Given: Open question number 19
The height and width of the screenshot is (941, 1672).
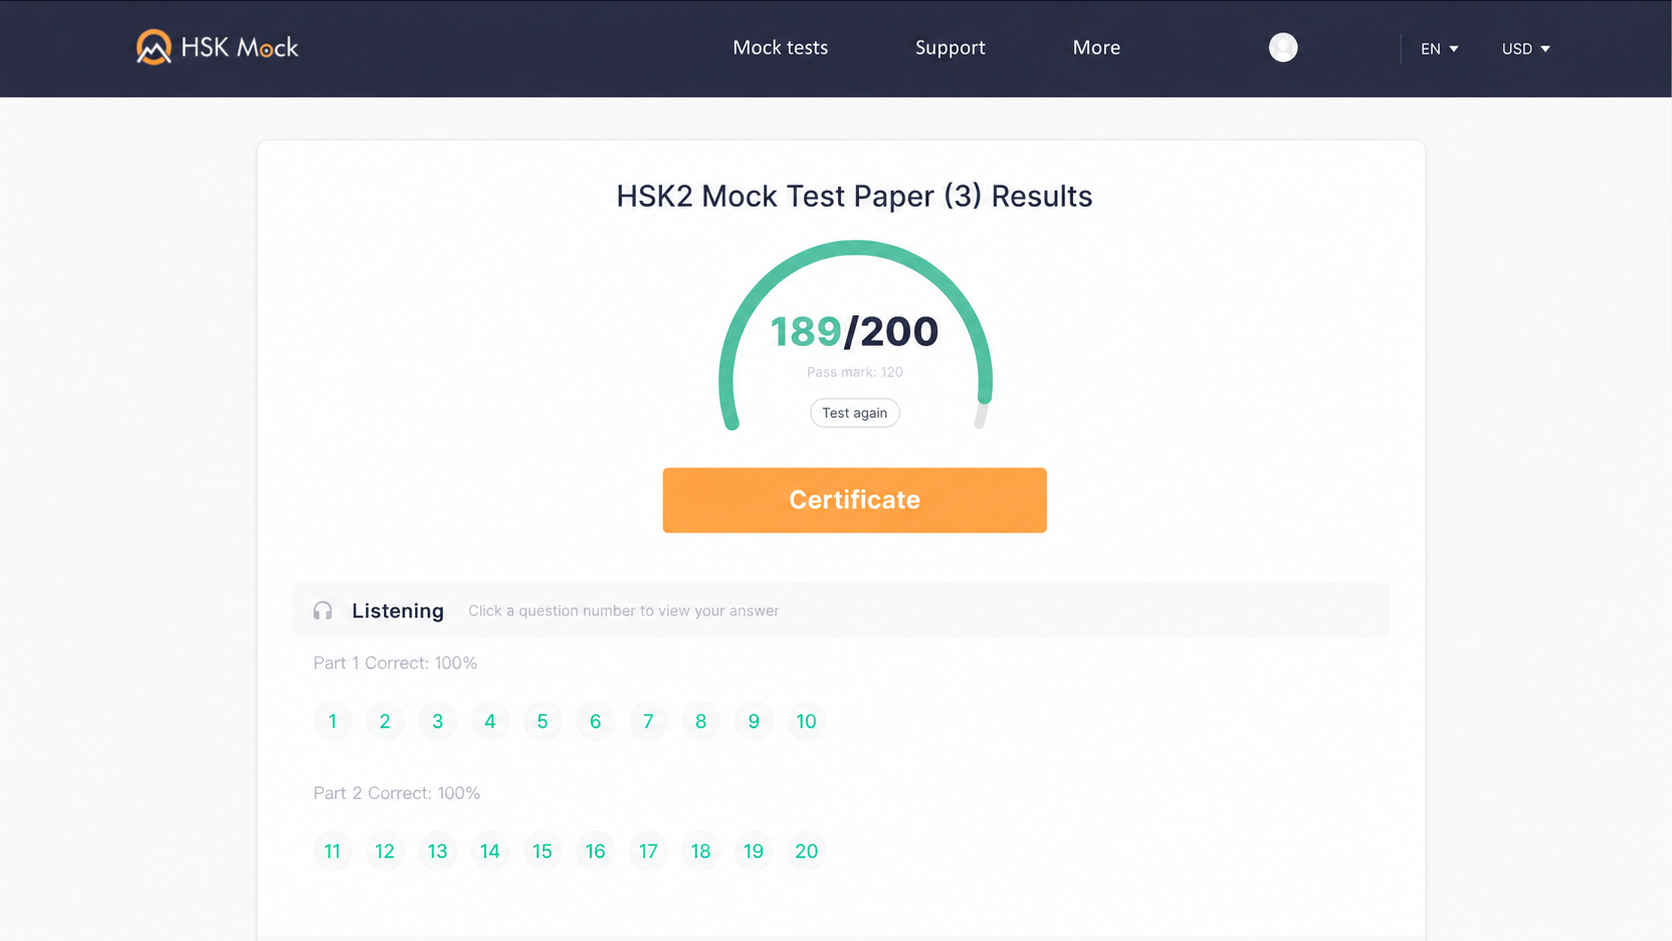Looking at the screenshot, I should tap(754, 851).
